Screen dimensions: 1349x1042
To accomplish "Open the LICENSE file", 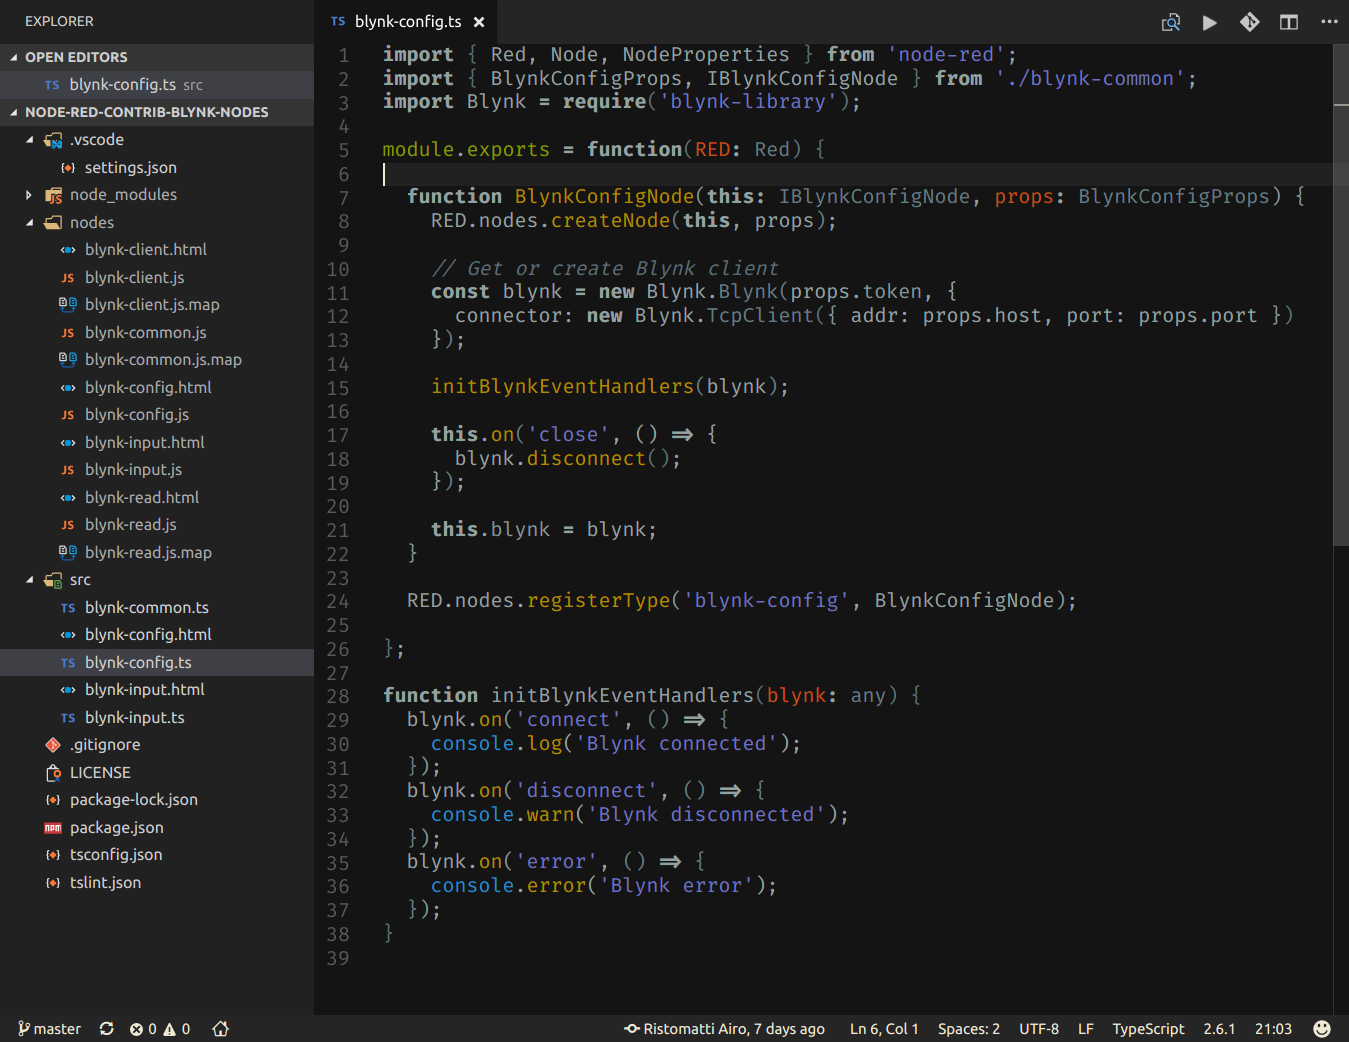I will [x=157, y=772].
